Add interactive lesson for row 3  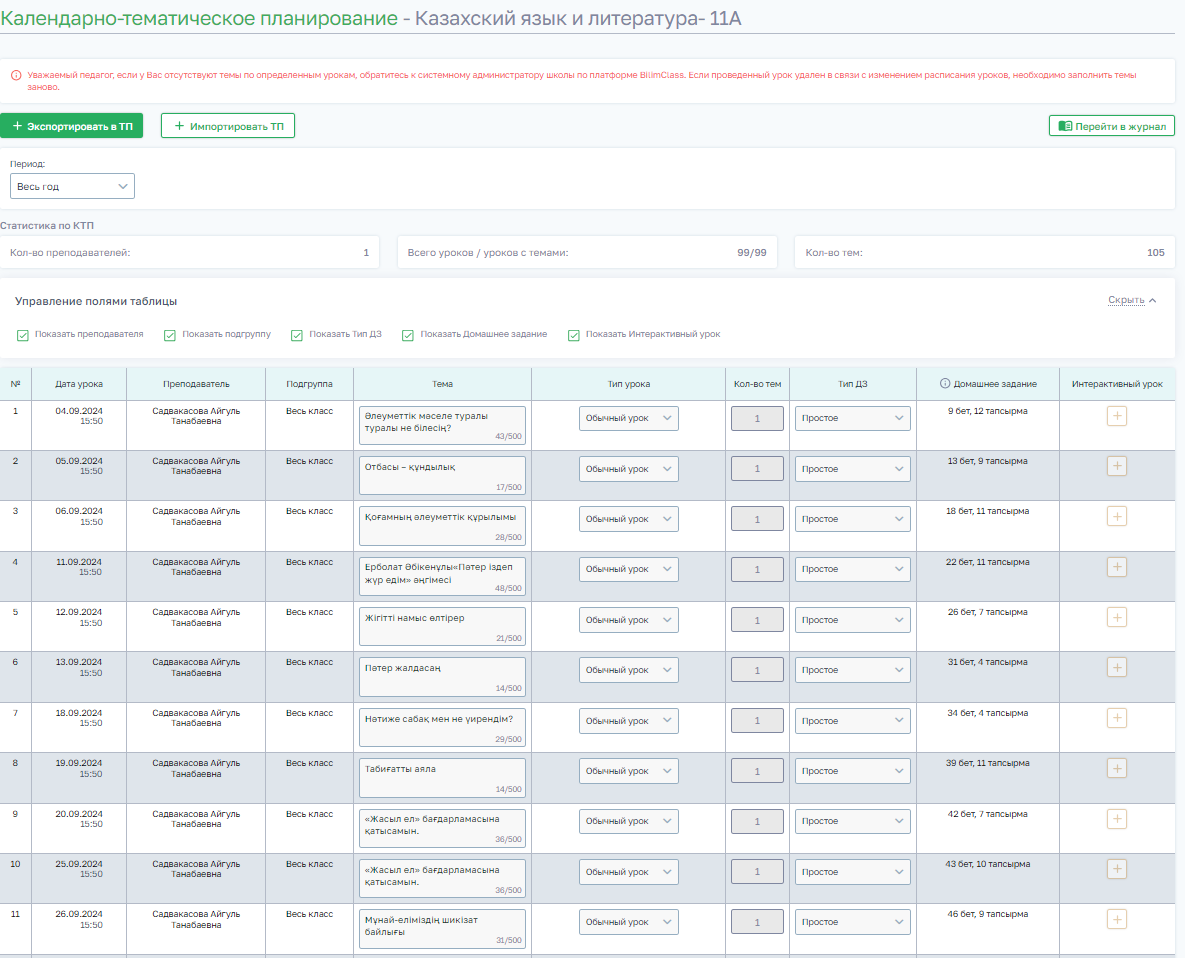click(1116, 516)
